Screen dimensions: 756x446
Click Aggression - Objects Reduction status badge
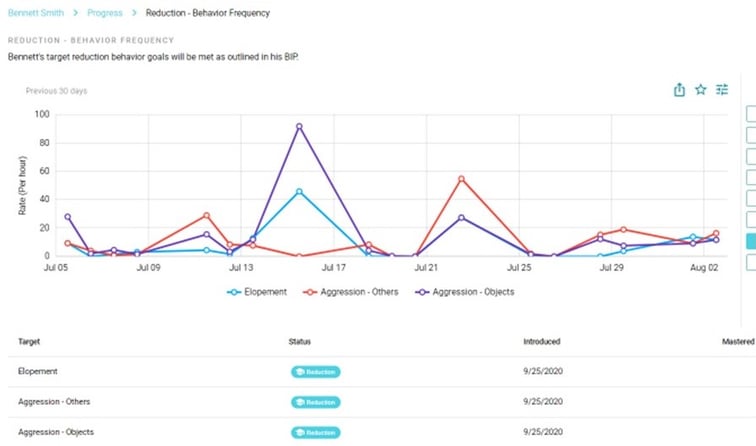[x=315, y=432]
